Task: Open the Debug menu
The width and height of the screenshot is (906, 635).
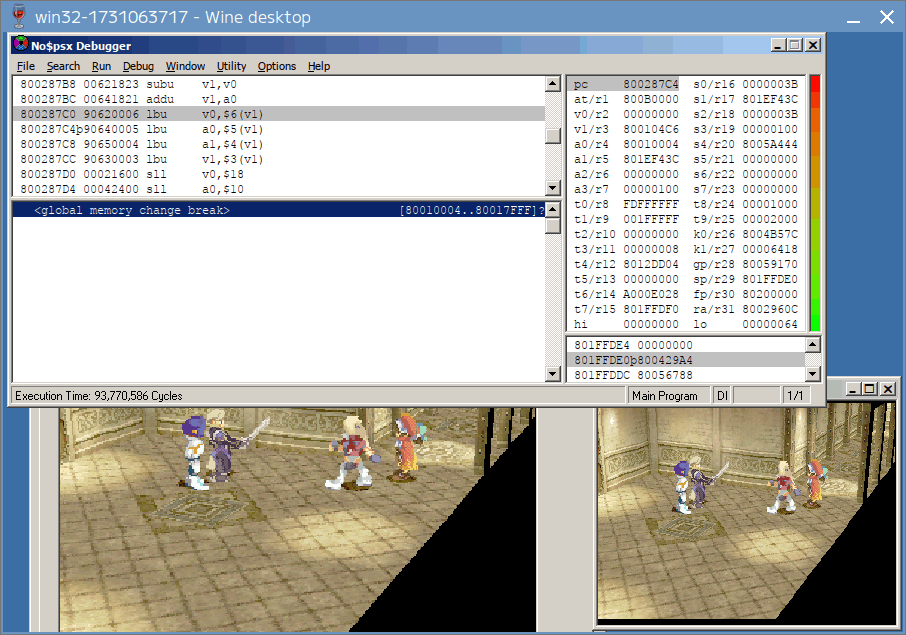Action: point(138,66)
